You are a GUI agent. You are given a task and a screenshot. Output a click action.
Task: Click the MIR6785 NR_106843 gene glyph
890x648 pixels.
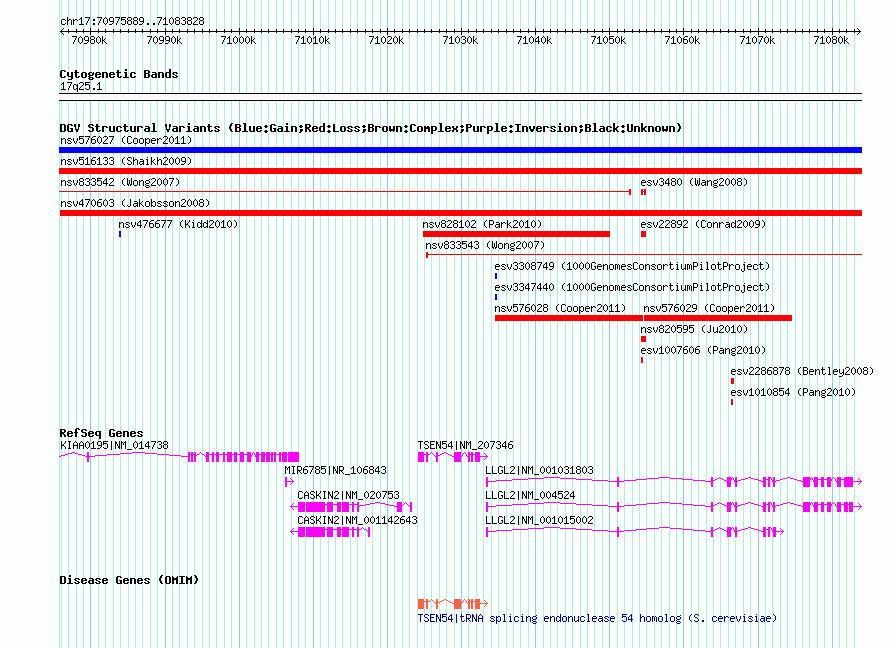tap(289, 482)
